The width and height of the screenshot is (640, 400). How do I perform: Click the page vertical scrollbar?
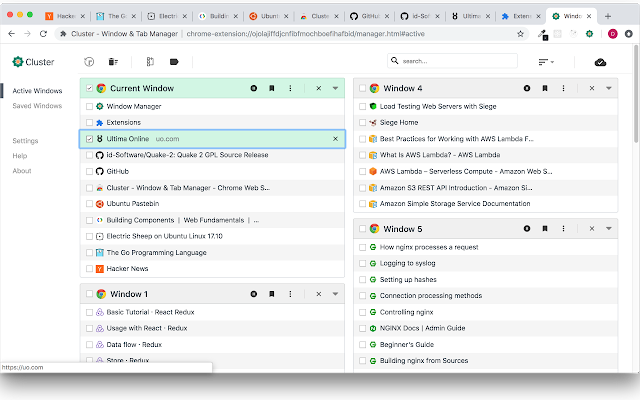point(636,94)
